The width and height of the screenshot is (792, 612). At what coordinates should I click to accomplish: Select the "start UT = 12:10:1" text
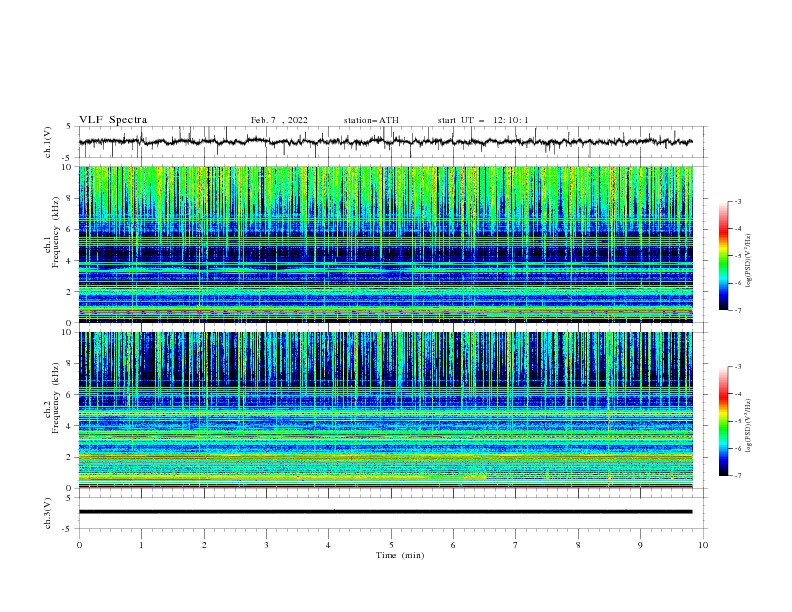(x=483, y=120)
